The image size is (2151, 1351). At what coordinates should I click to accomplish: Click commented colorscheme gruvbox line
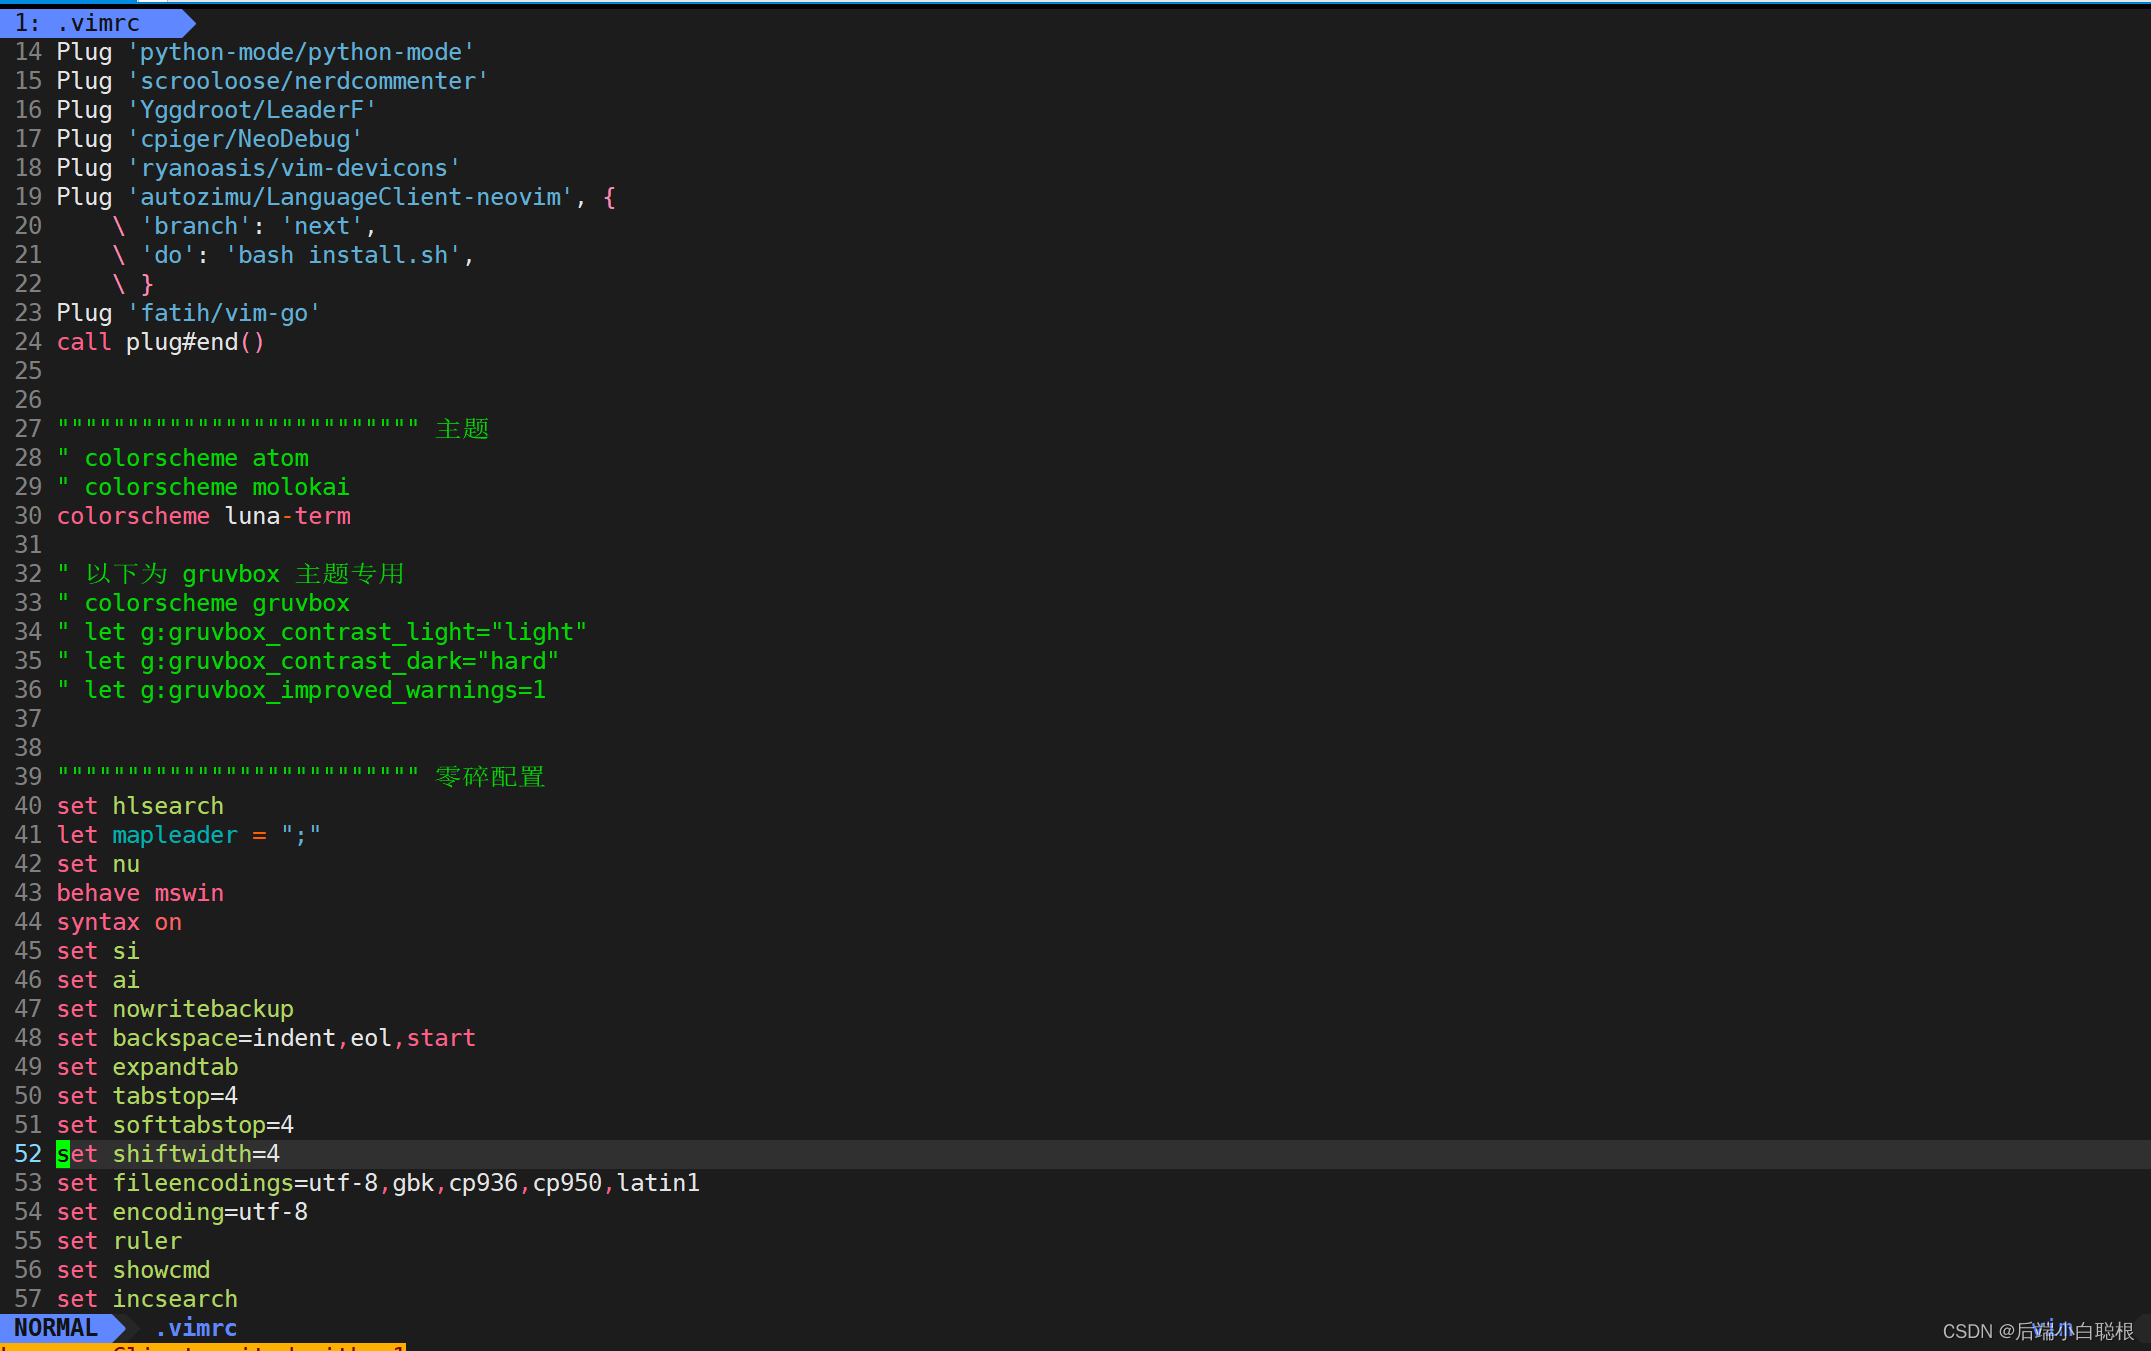coord(203,603)
